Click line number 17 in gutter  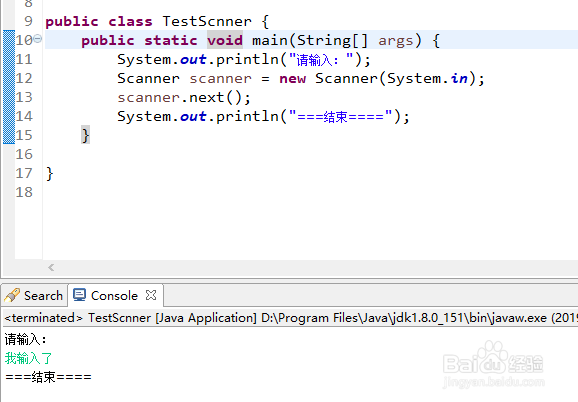pos(24,173)
